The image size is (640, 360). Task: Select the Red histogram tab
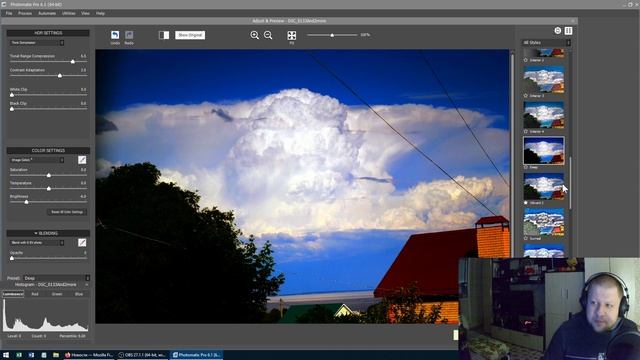tap(35, 294)
